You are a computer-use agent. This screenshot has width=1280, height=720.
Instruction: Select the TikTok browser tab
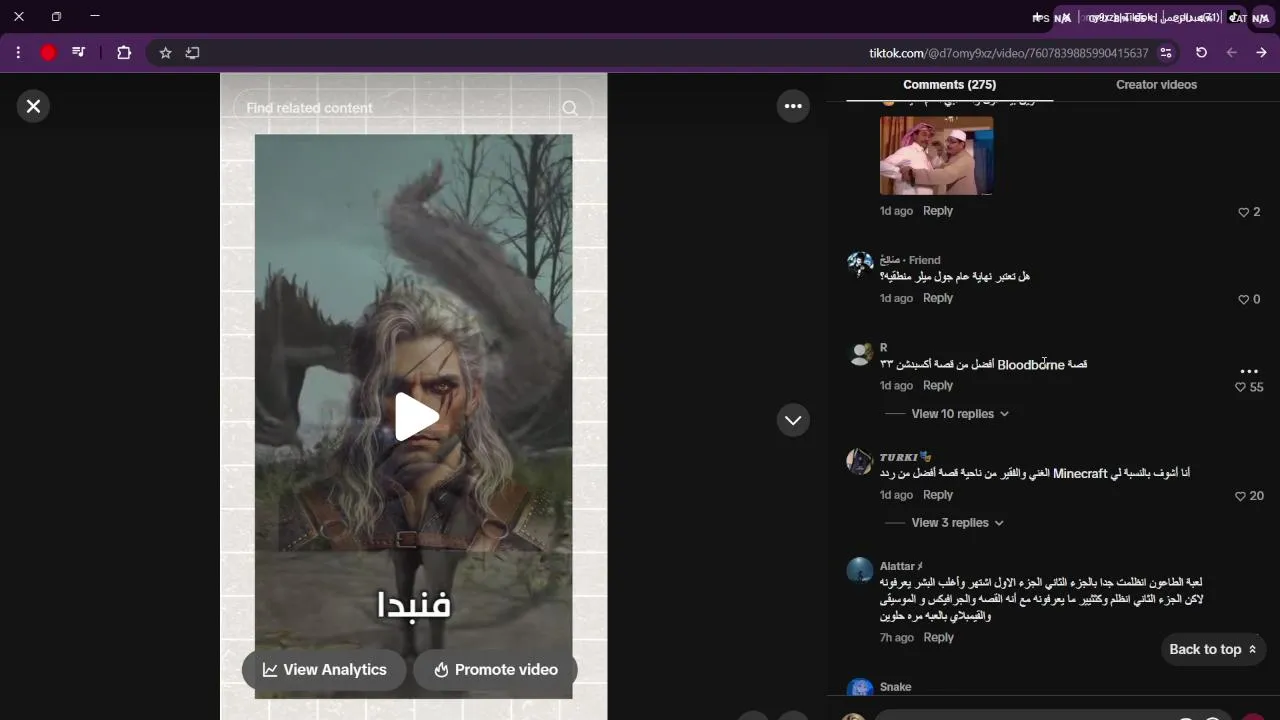pos(1150,17)
